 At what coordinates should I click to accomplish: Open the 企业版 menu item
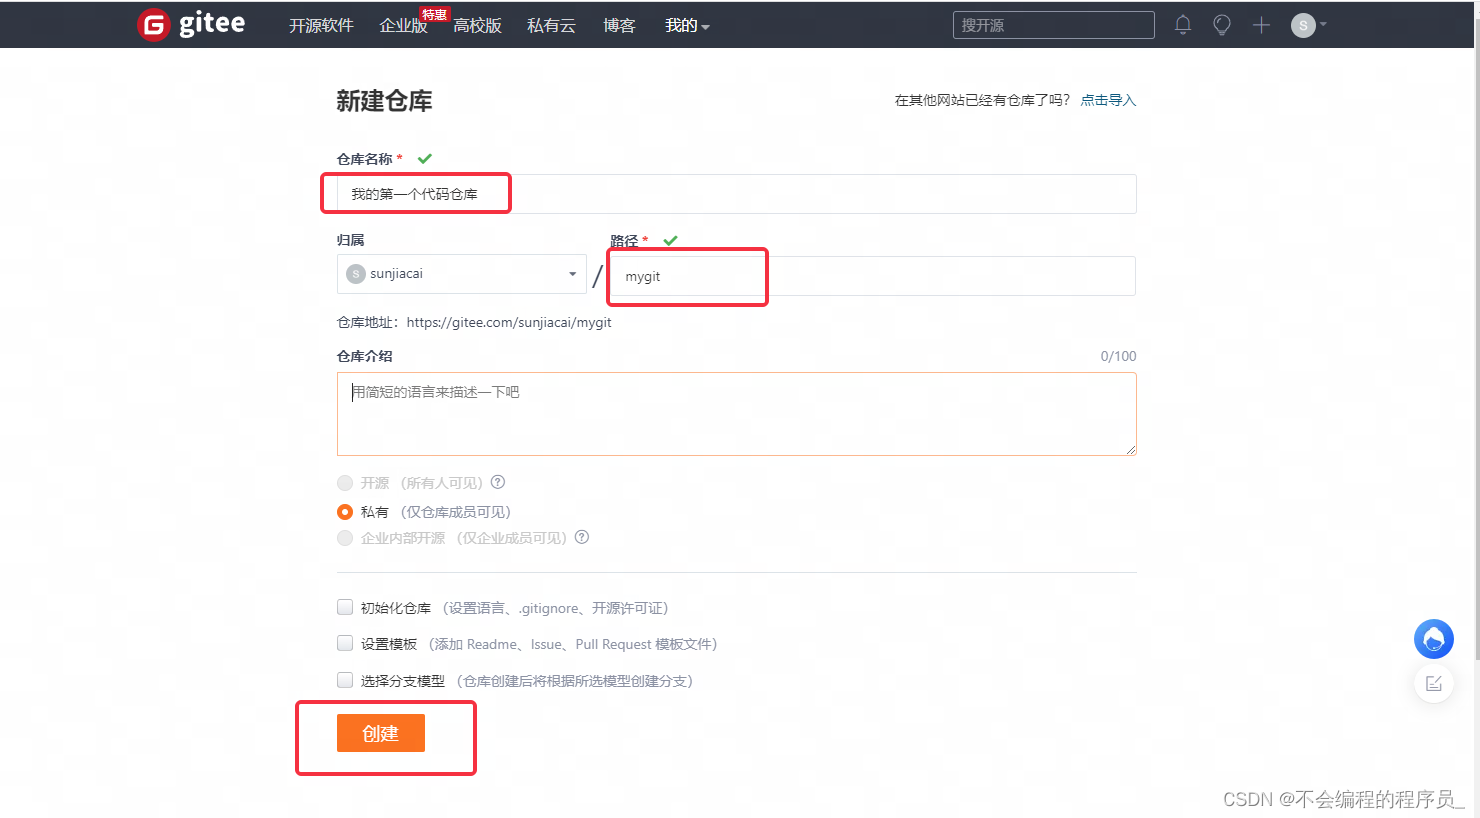point(403,26)
